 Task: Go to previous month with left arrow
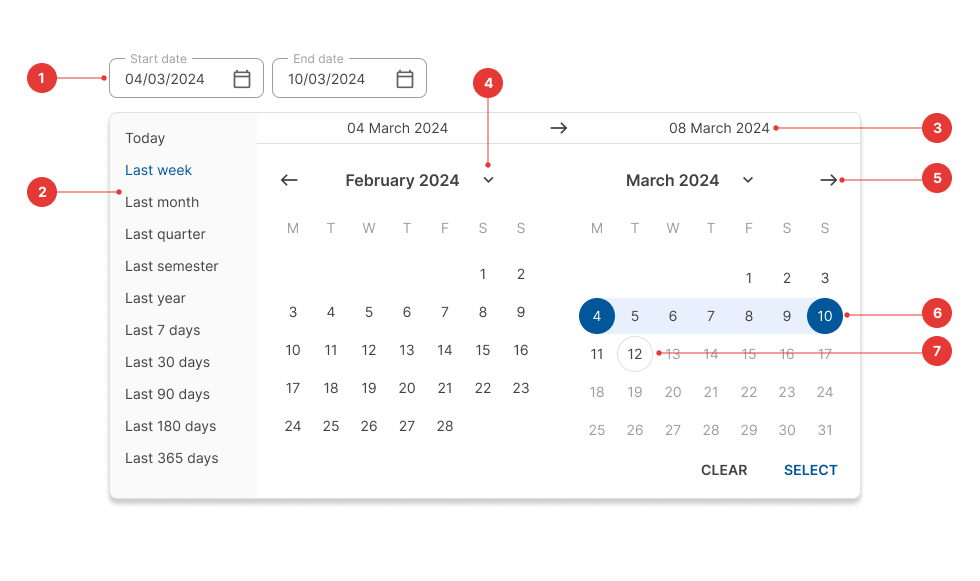coord(289,180)
